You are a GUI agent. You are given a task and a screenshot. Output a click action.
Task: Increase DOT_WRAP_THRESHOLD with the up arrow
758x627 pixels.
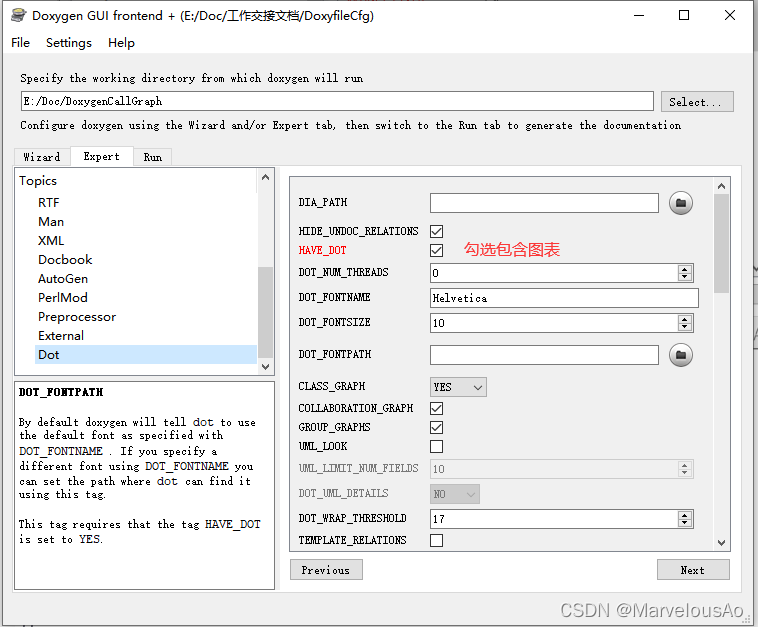pyautogui.click(x=685, y=515)
